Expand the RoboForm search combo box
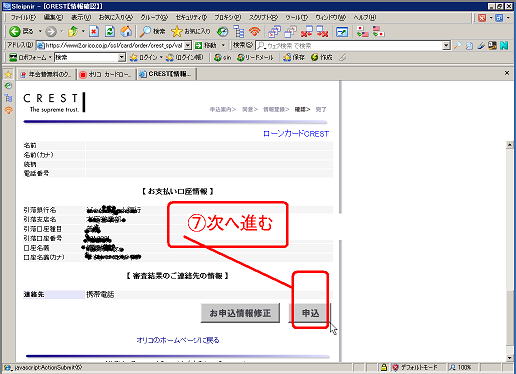The width and height of the screenshot is (516, 374). tap(122, 58)
